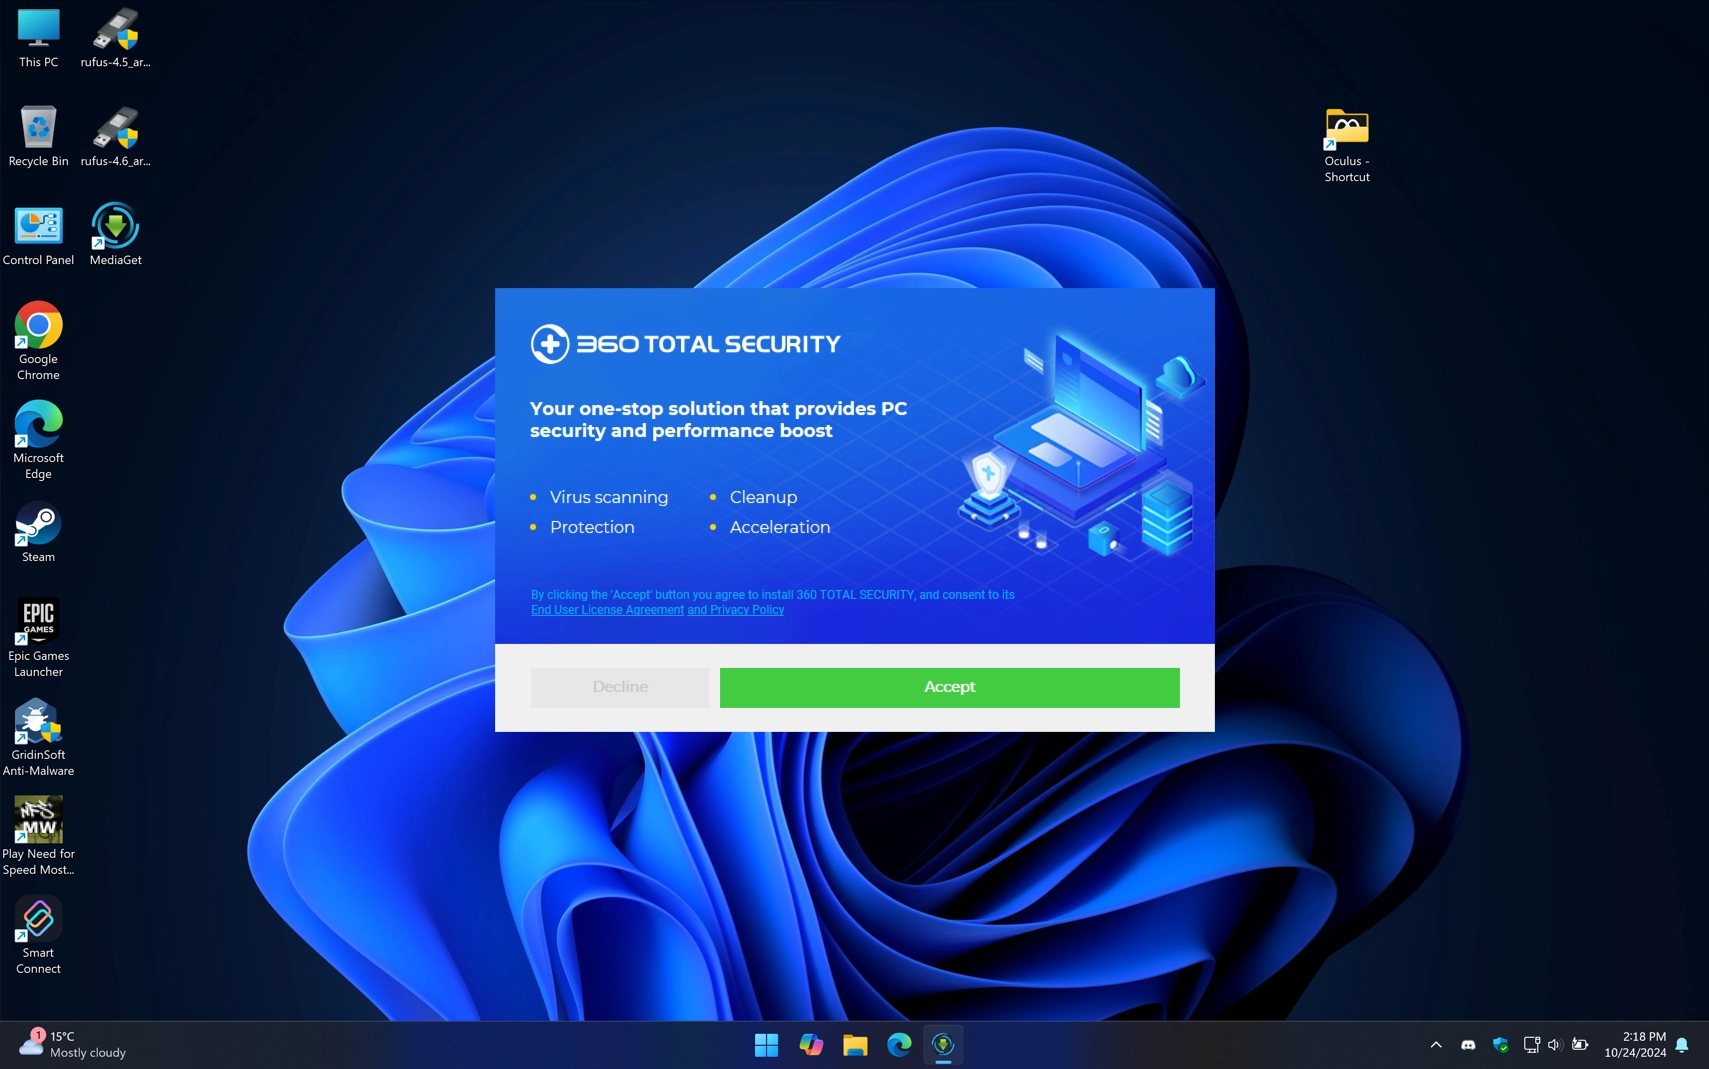Click the green Accept button
The width and height of the screenshot is (1709, 1069).
[x=948, y=687]
